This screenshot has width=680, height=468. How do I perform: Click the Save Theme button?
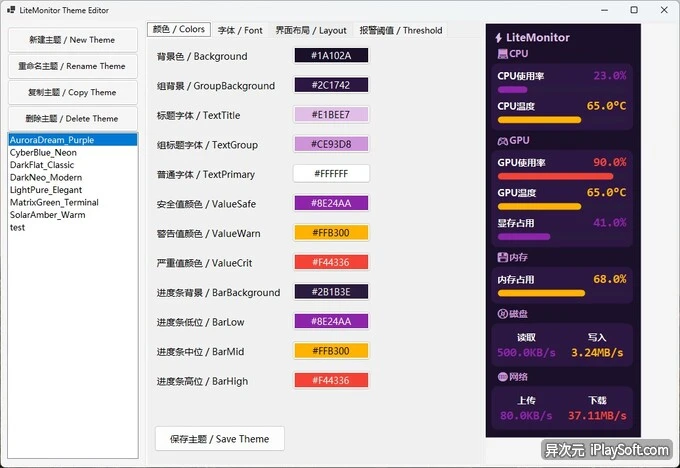220,439
